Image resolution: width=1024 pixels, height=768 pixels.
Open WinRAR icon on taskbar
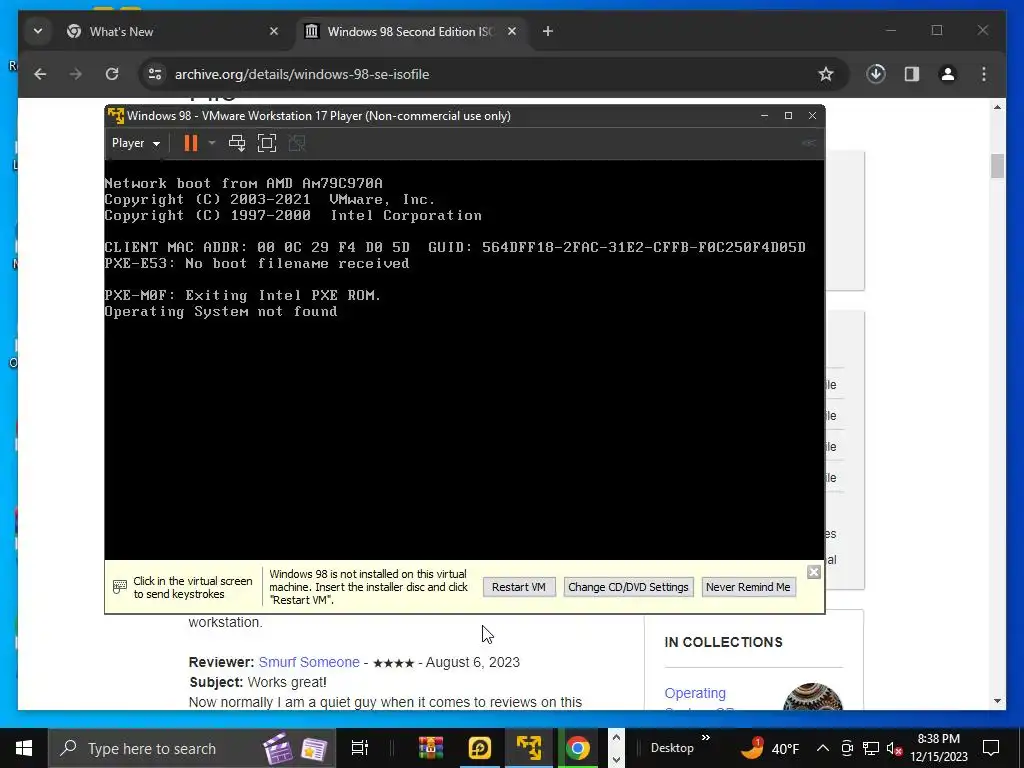tap(431, 748)
